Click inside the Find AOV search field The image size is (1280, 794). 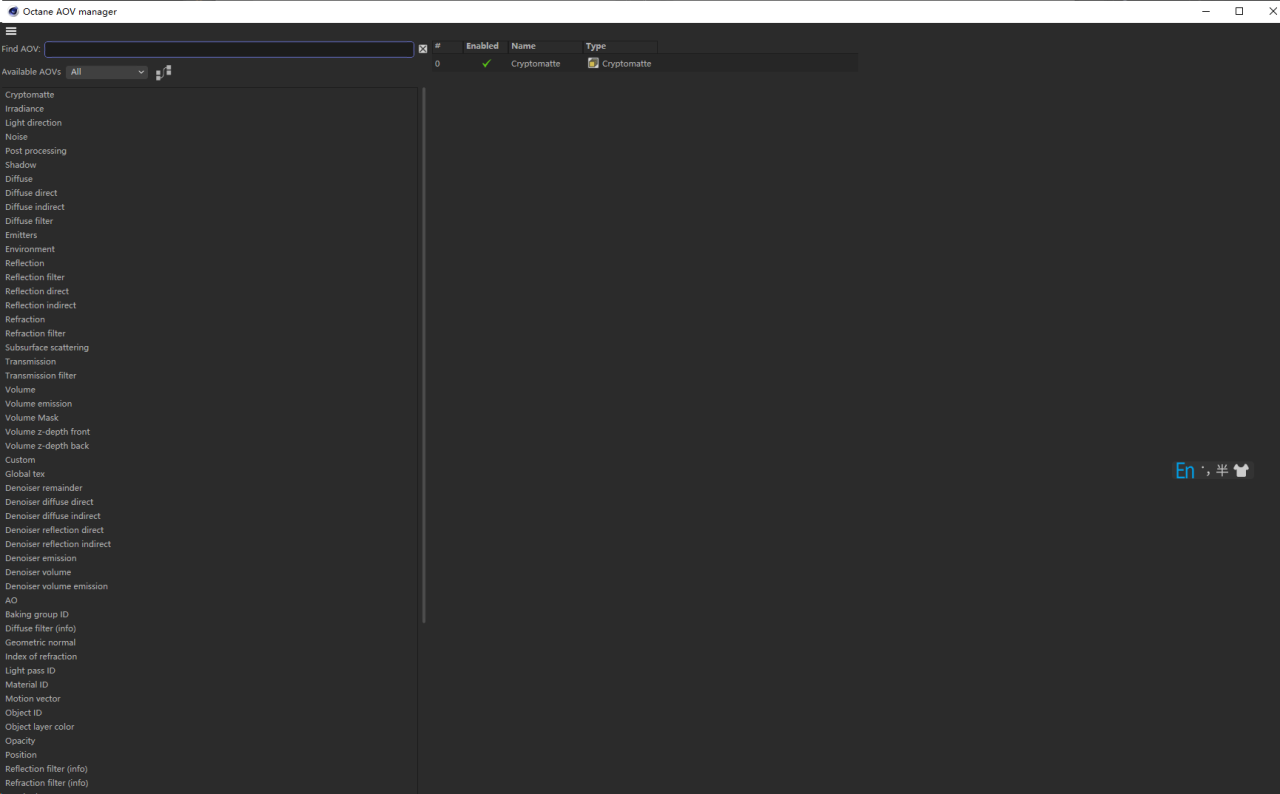tap(228, 49)
